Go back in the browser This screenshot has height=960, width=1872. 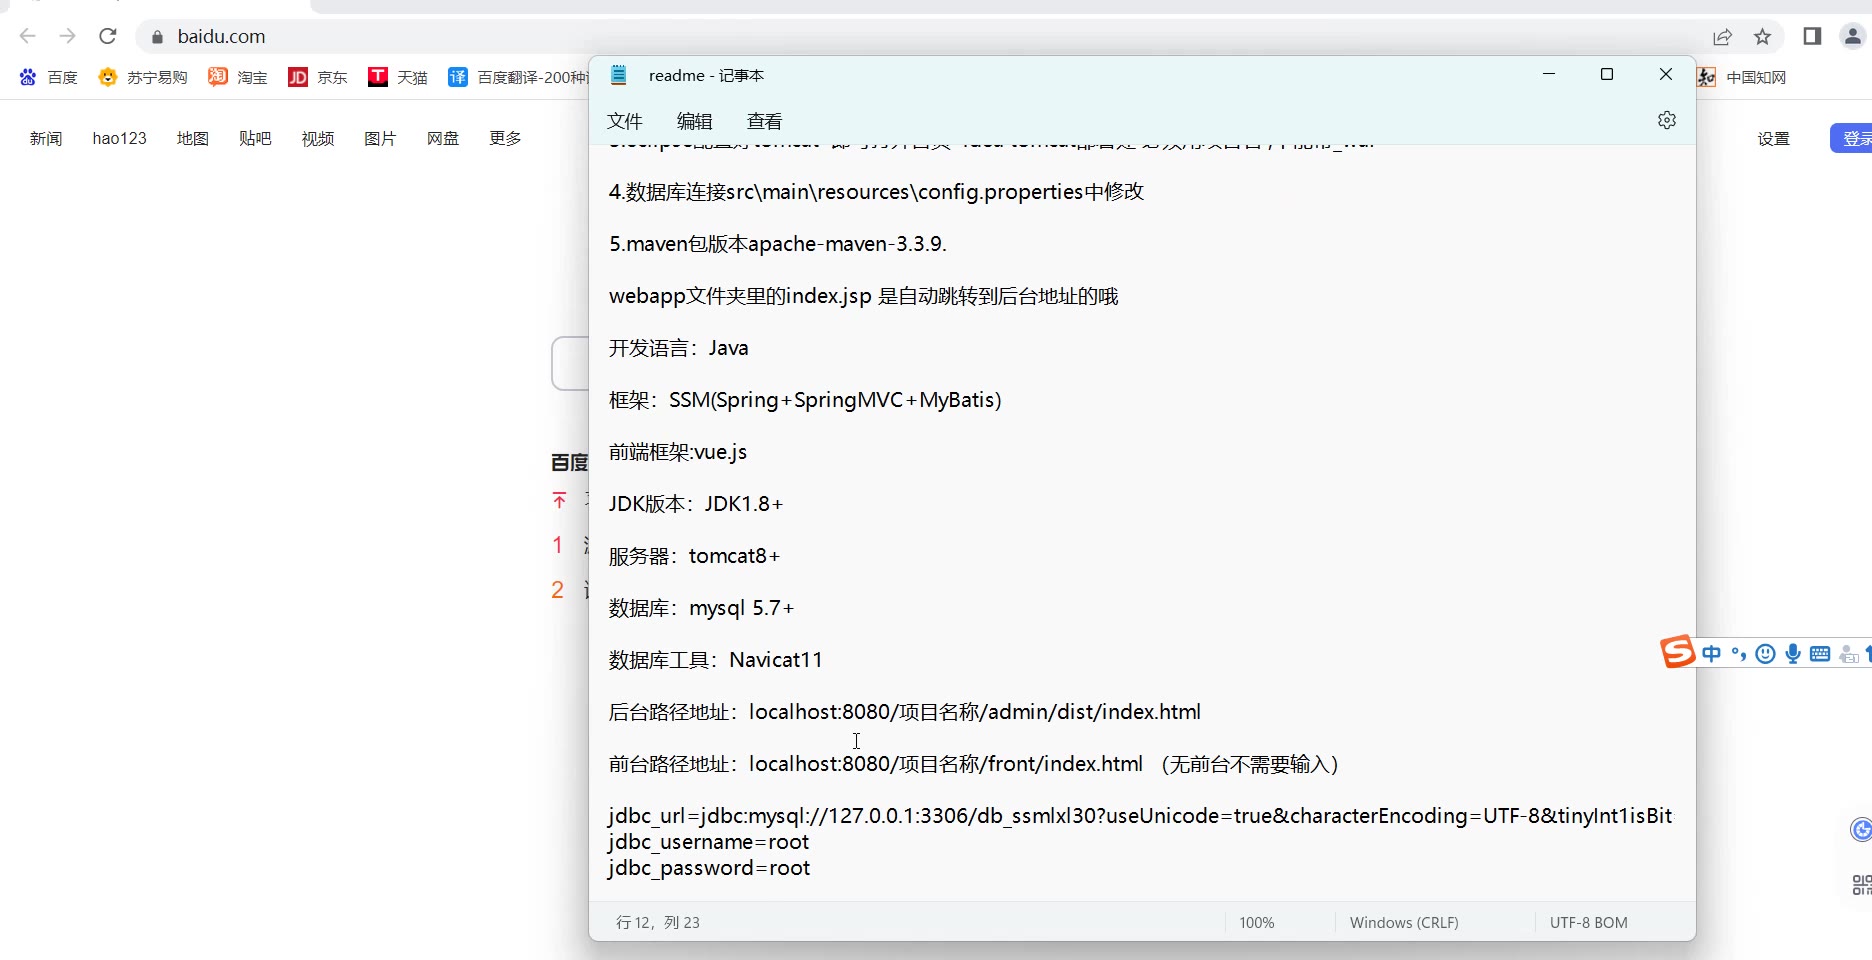28,36
